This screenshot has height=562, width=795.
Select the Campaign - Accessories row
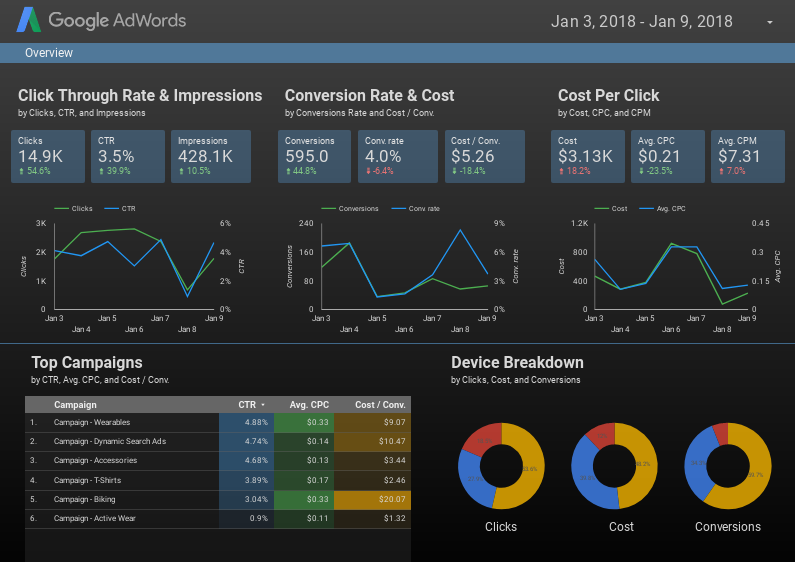coord(218,461)
